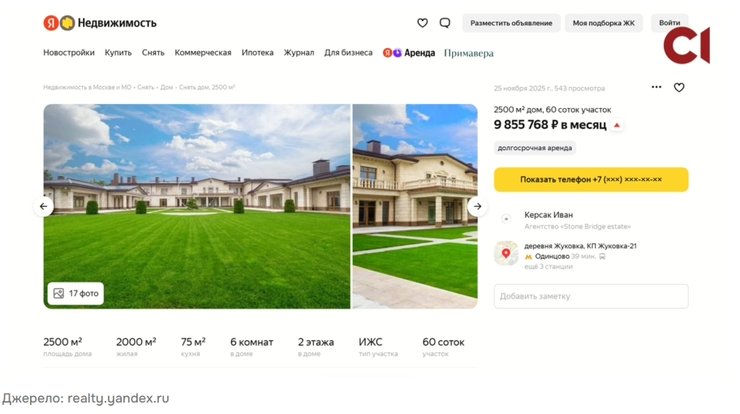Open the map location pin thumbnail
This screenshot has height=414, width=740.
(506, 253)
